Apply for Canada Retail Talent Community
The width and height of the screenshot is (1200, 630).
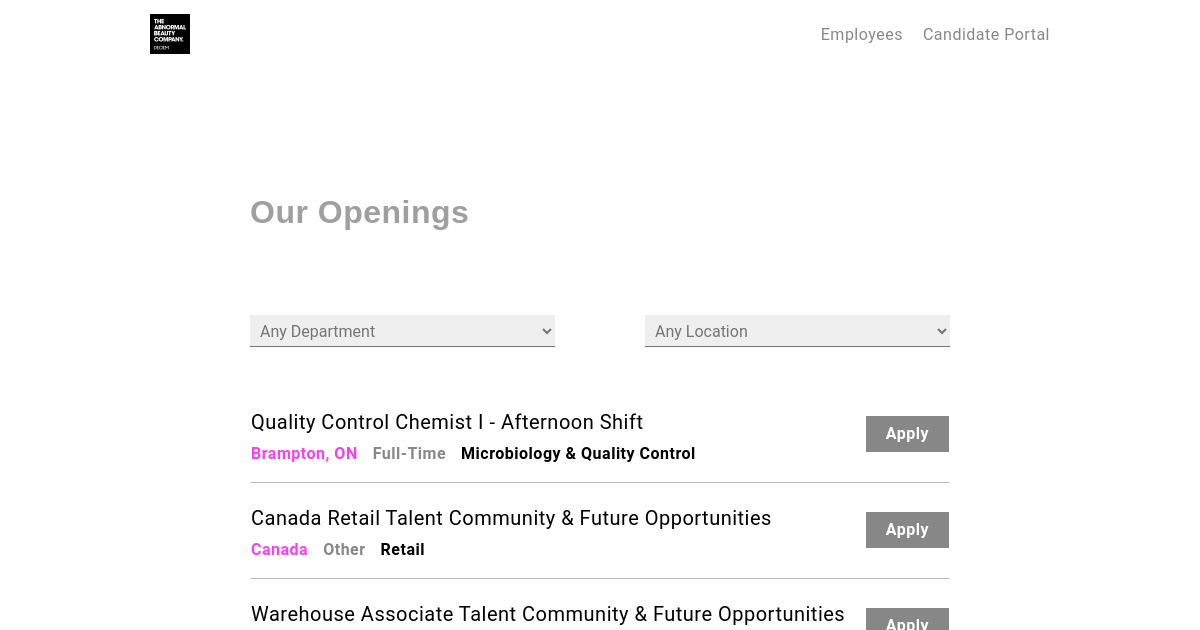[907, 530]
